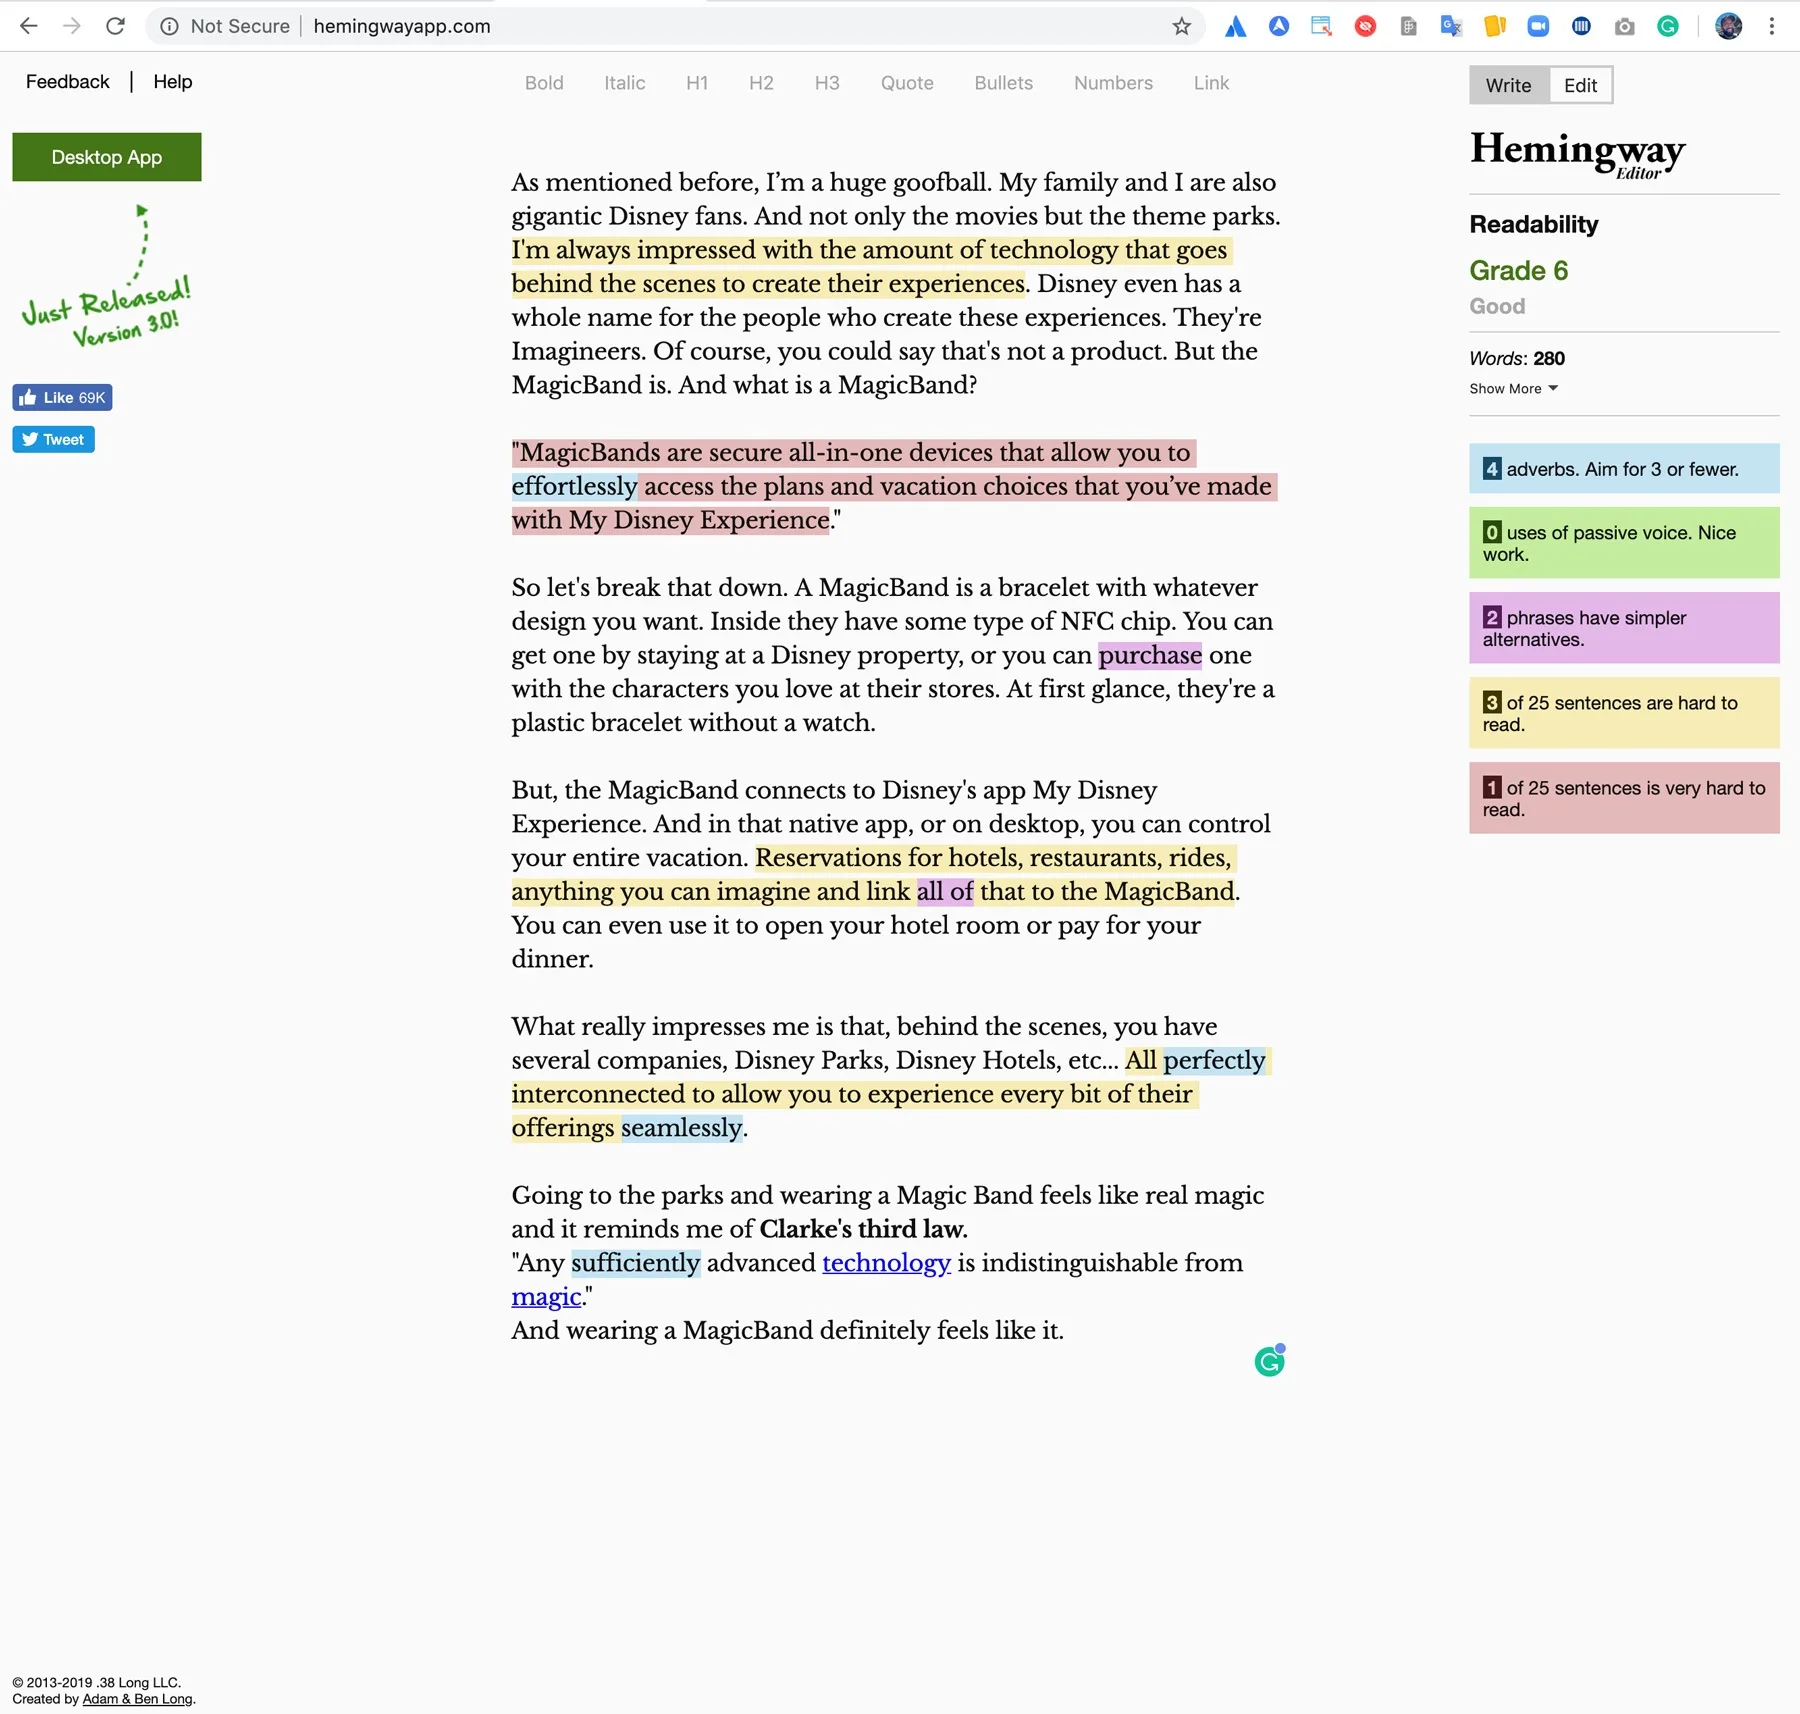The width and height of the screenshot is (1800, 1714).
Task: Insert a Numbers list
Action: 1113,83
